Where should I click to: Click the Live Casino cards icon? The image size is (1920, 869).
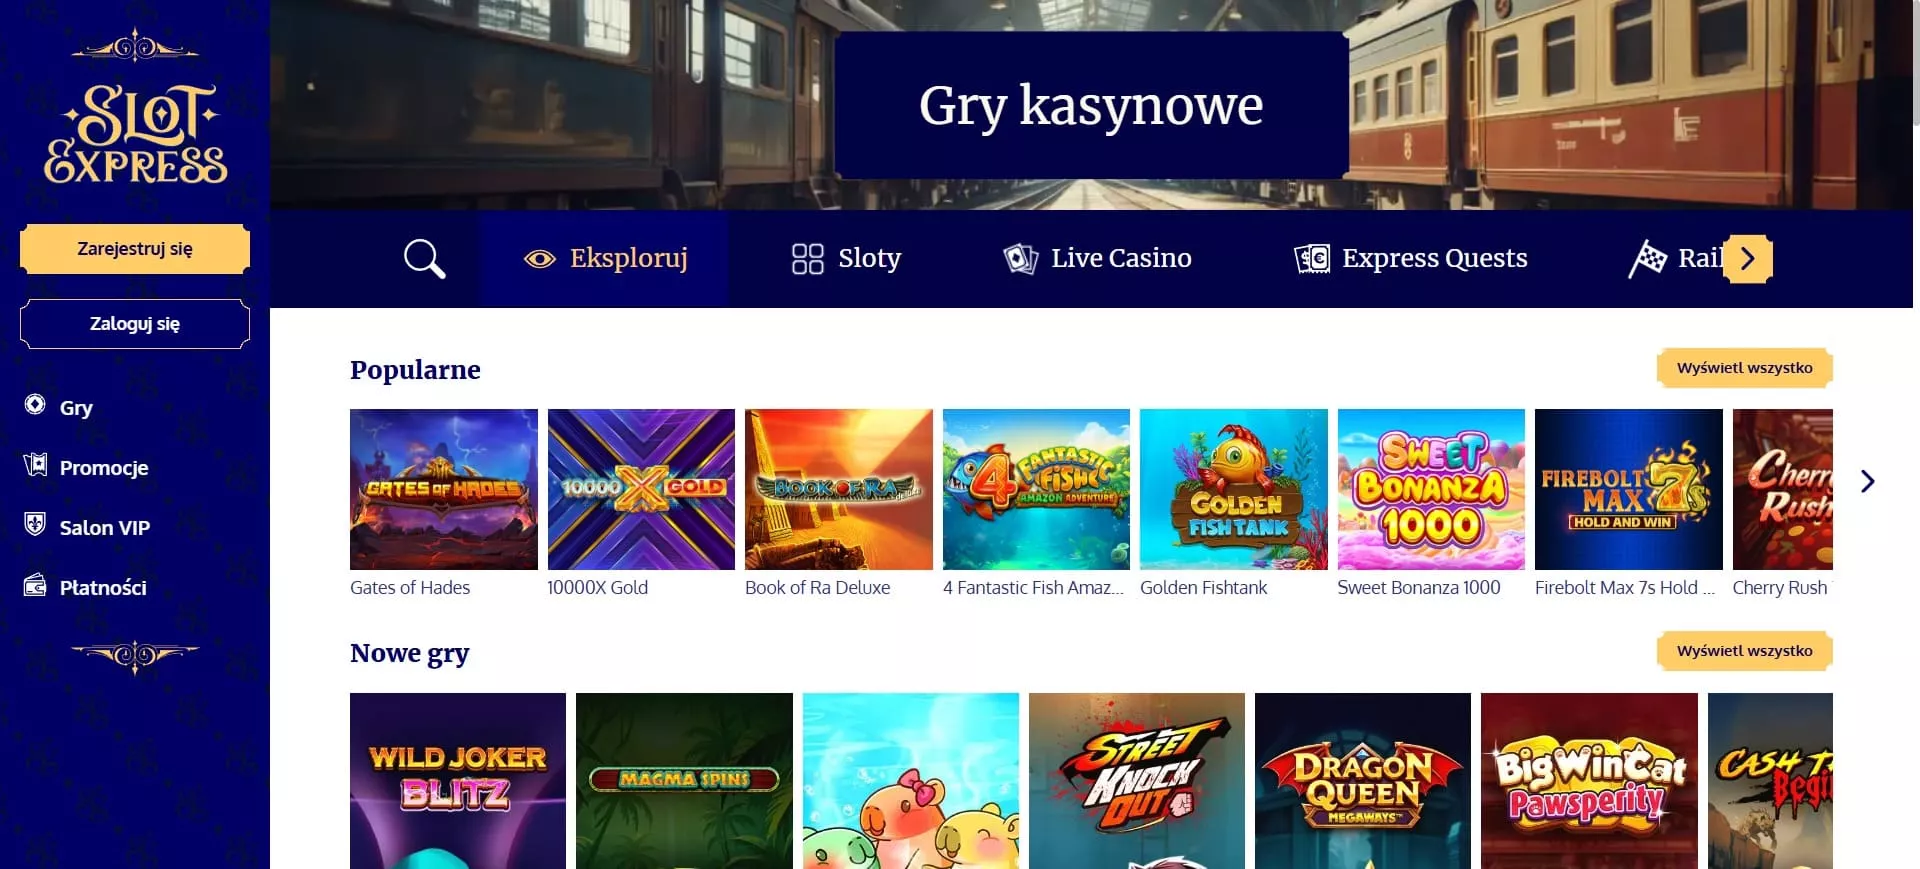(1020, 259)
